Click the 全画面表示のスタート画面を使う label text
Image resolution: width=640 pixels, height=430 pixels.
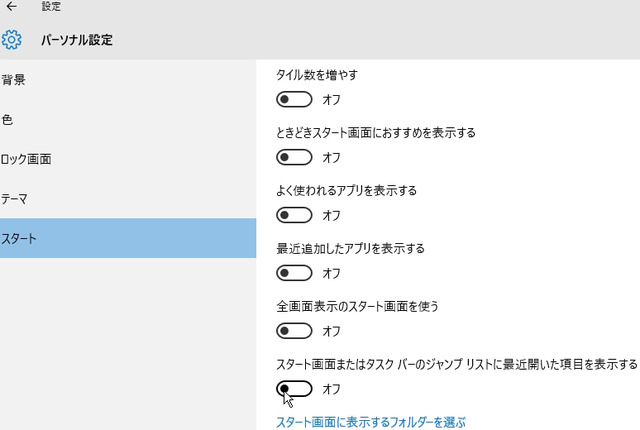click(357, 306)
